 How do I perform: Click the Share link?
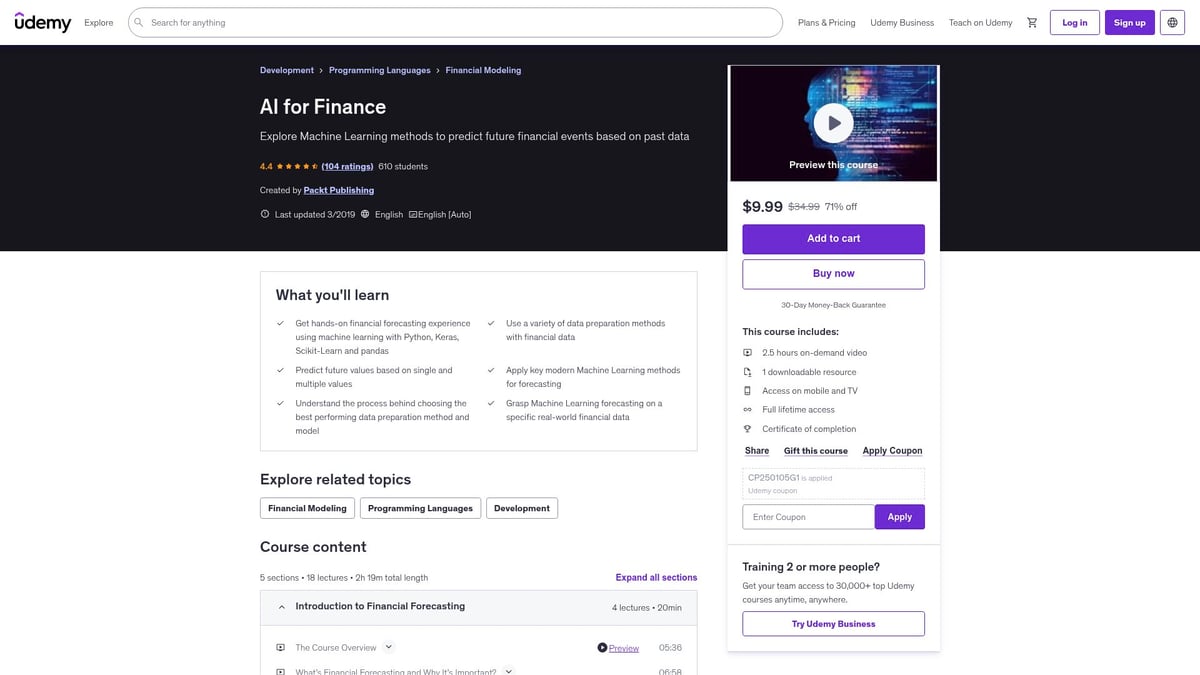pyautogui.click(x=757, y=451)
